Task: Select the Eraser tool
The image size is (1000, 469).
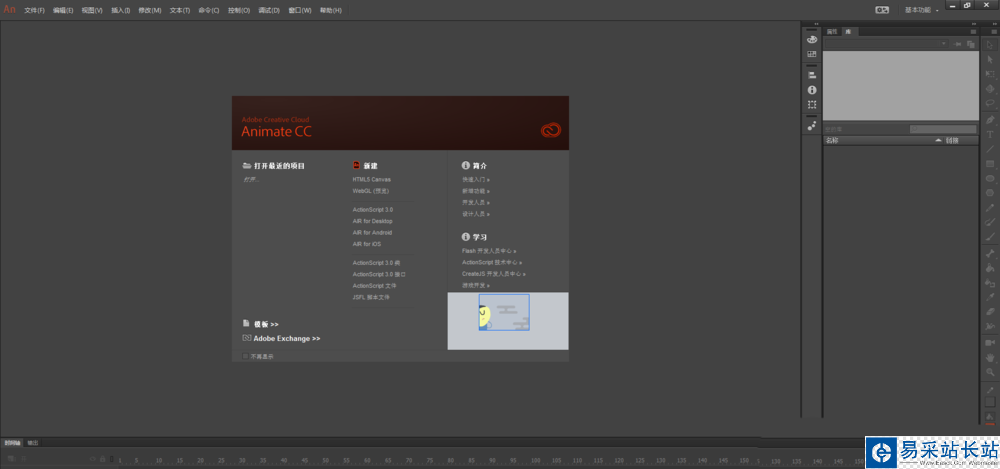Action: coord(990,311)
